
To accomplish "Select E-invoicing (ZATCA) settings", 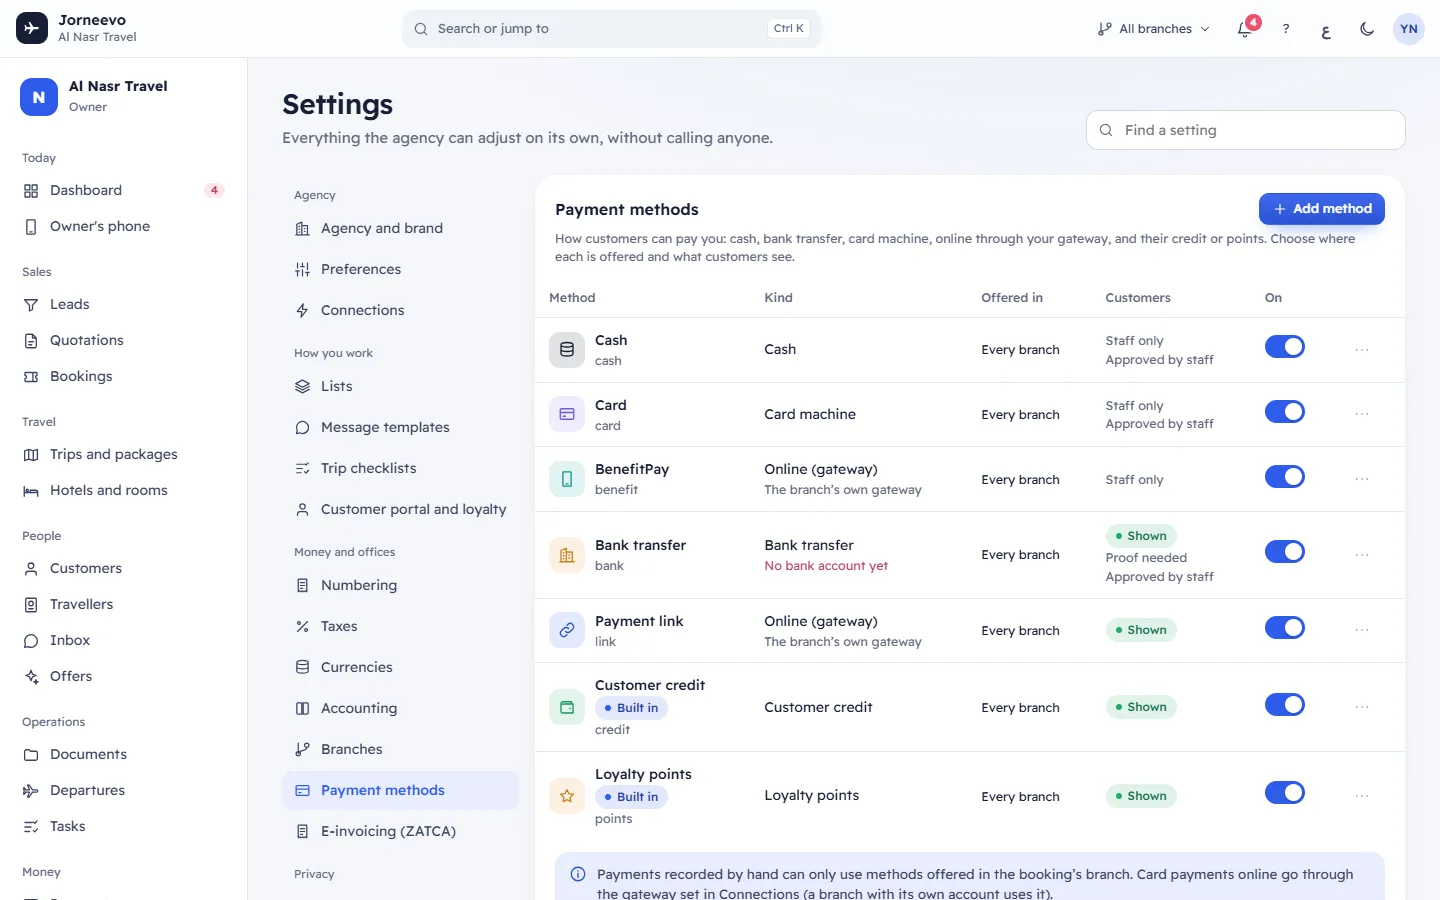I will point(400,832).
